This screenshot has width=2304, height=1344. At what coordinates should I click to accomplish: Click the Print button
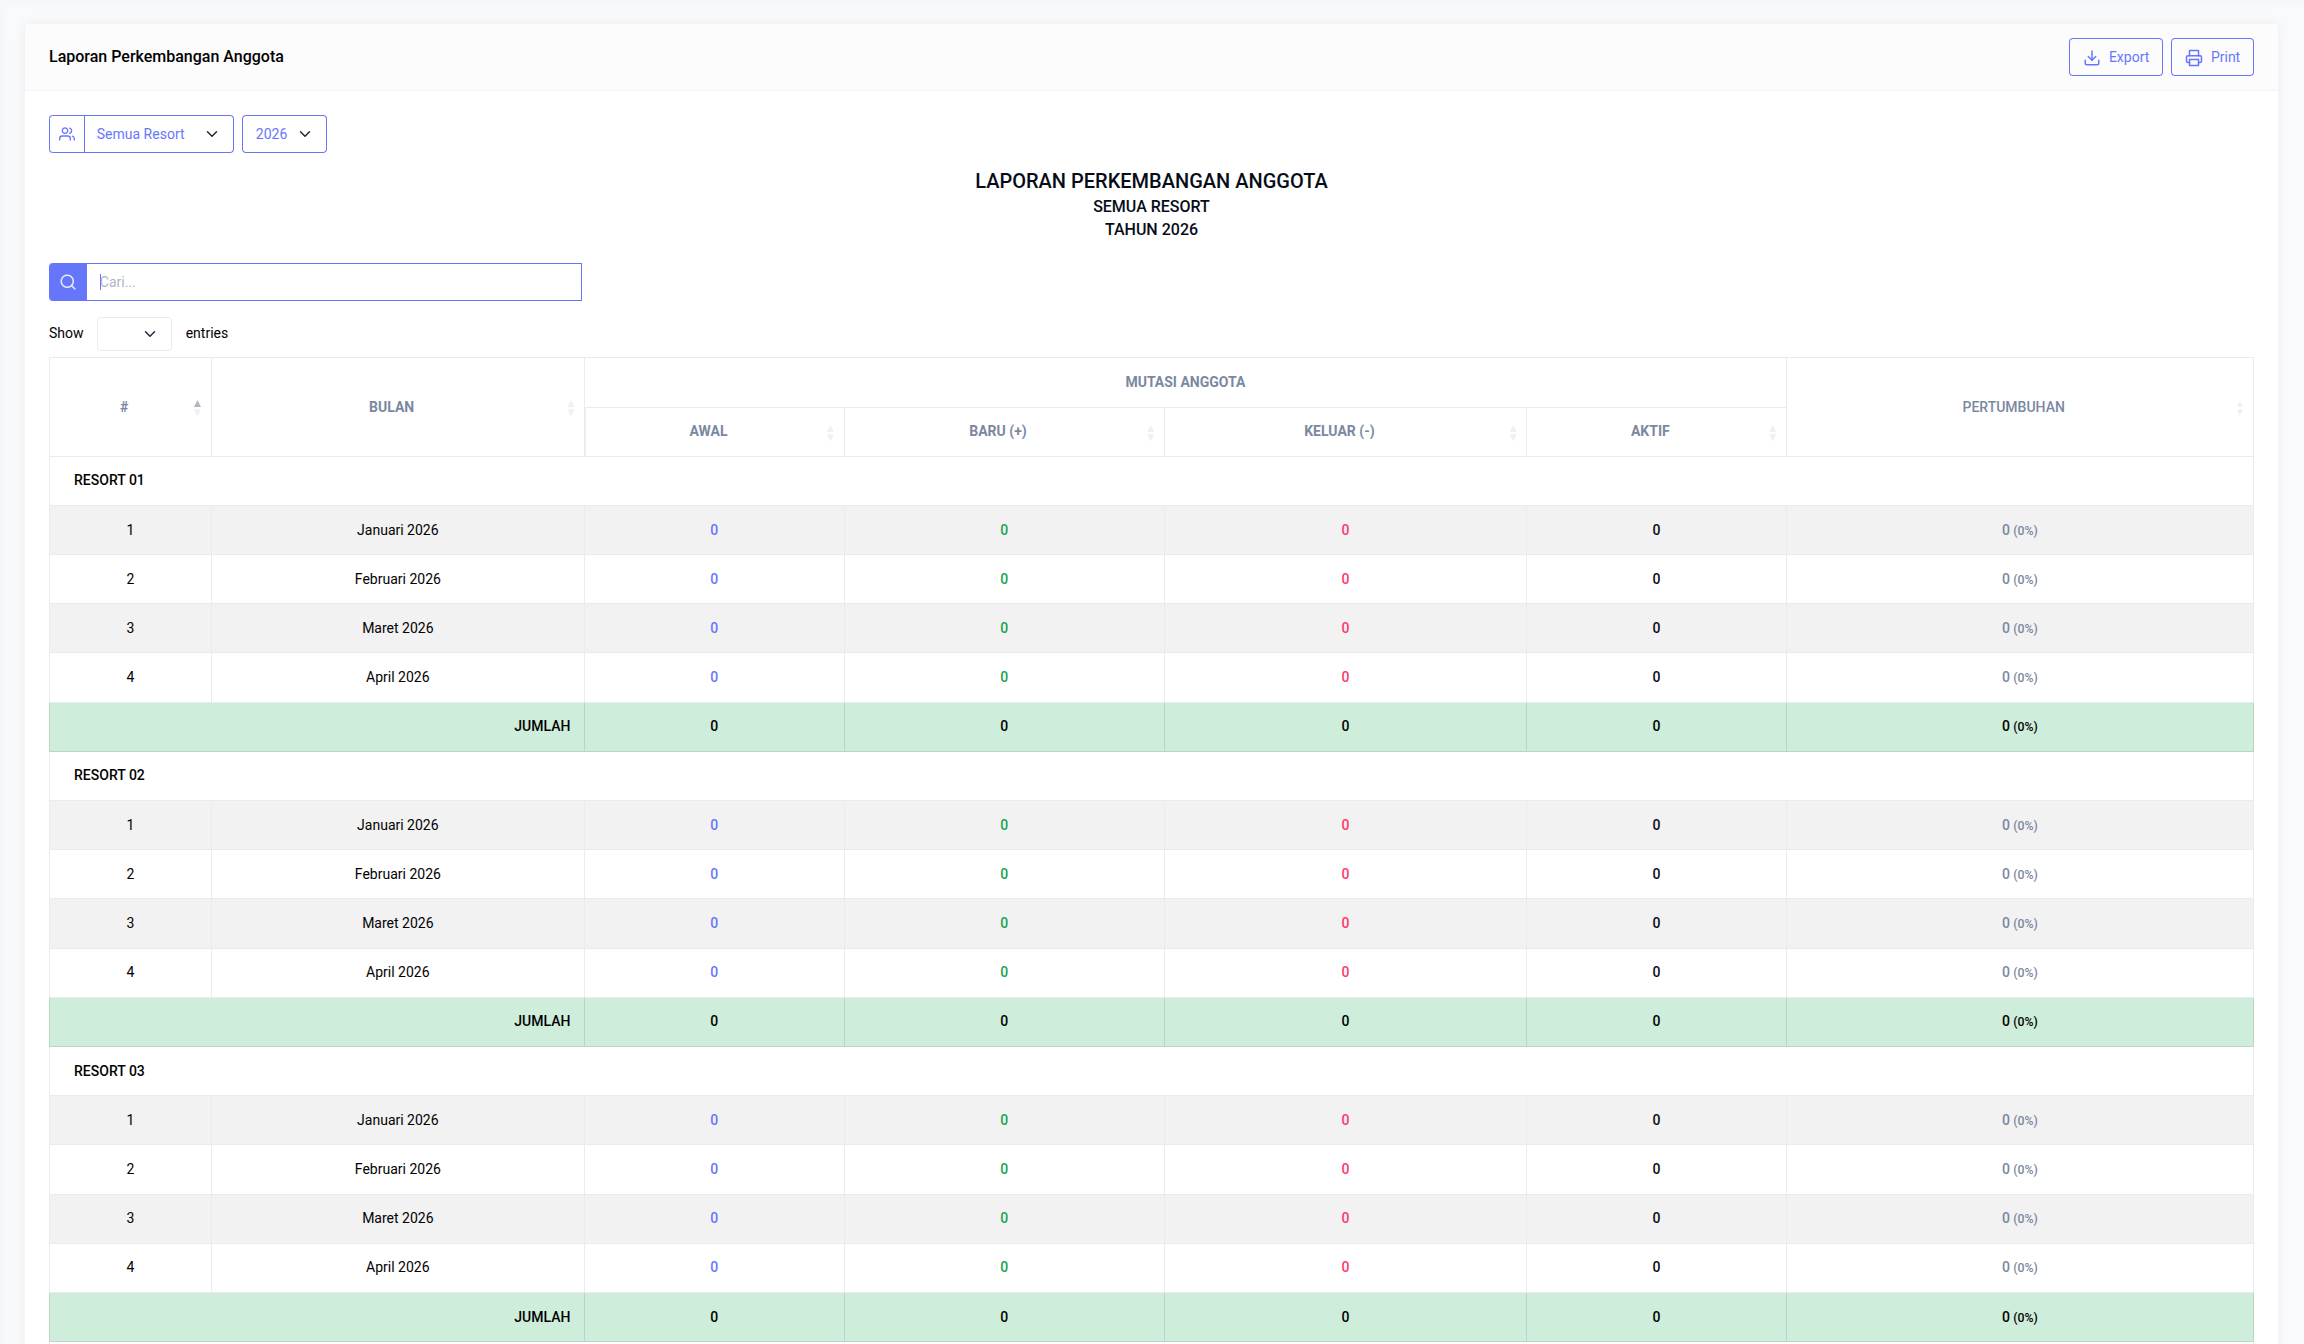[2211, 57]
